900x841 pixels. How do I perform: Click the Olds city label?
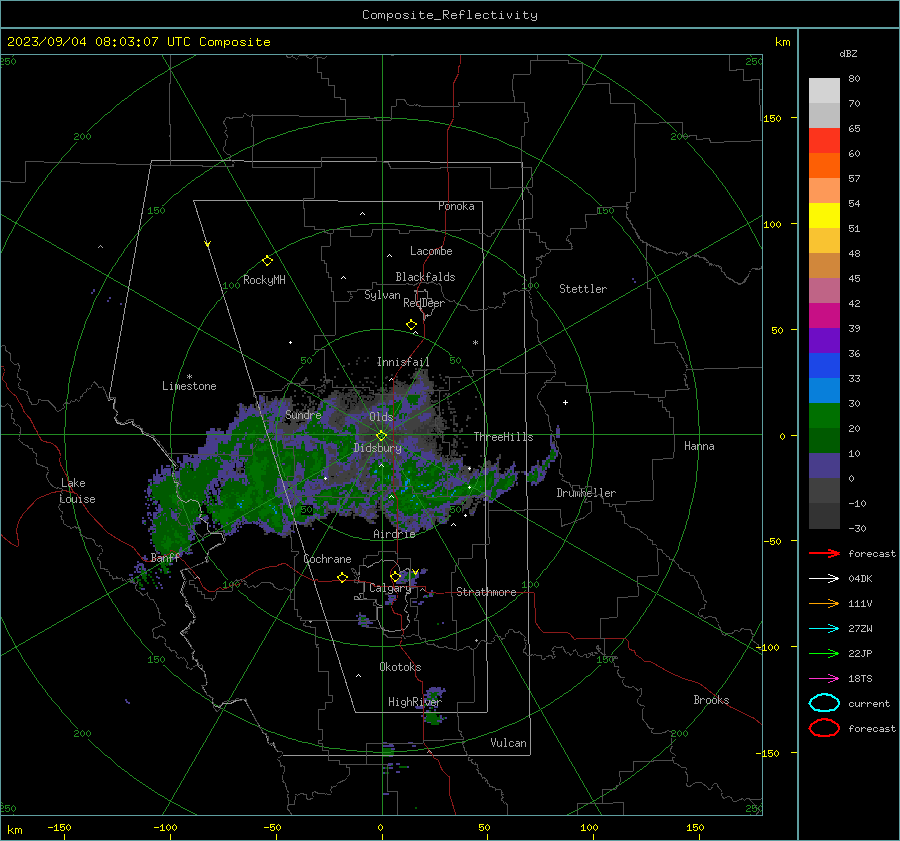381,417
